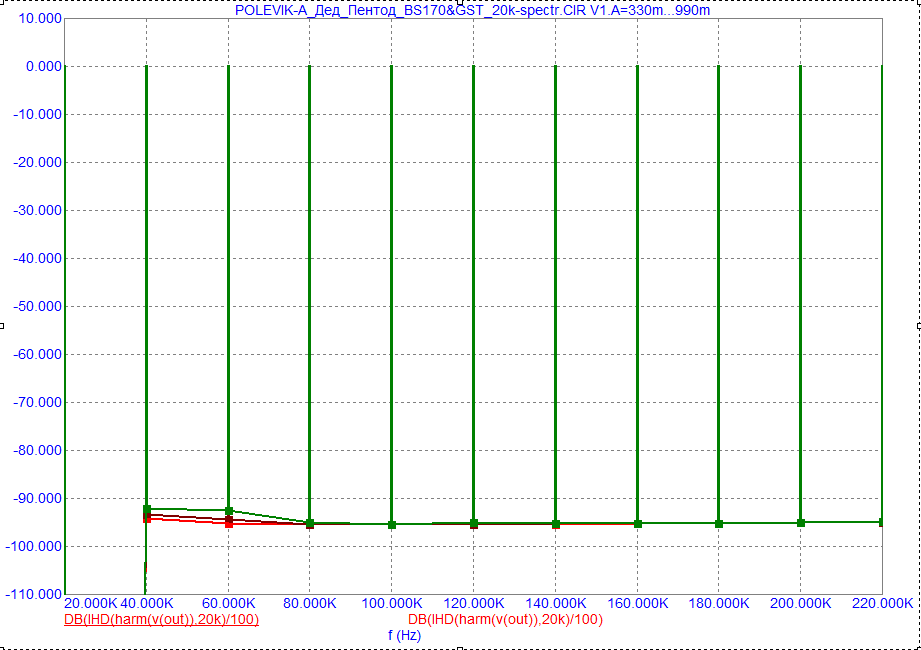Click the 10.000 y-axis value

tap(40, 19)
